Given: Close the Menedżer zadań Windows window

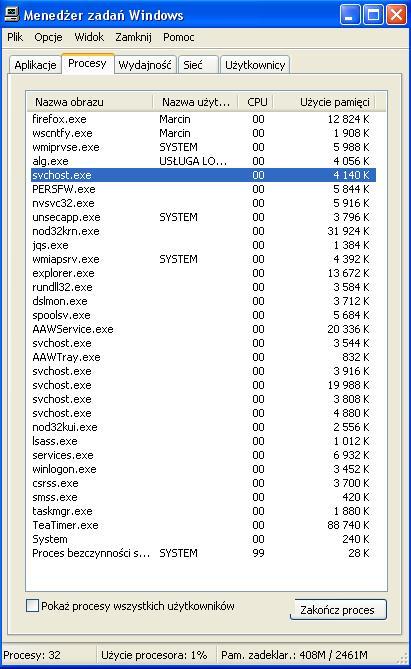Looking at the screenshot, I should click(396, 15).
